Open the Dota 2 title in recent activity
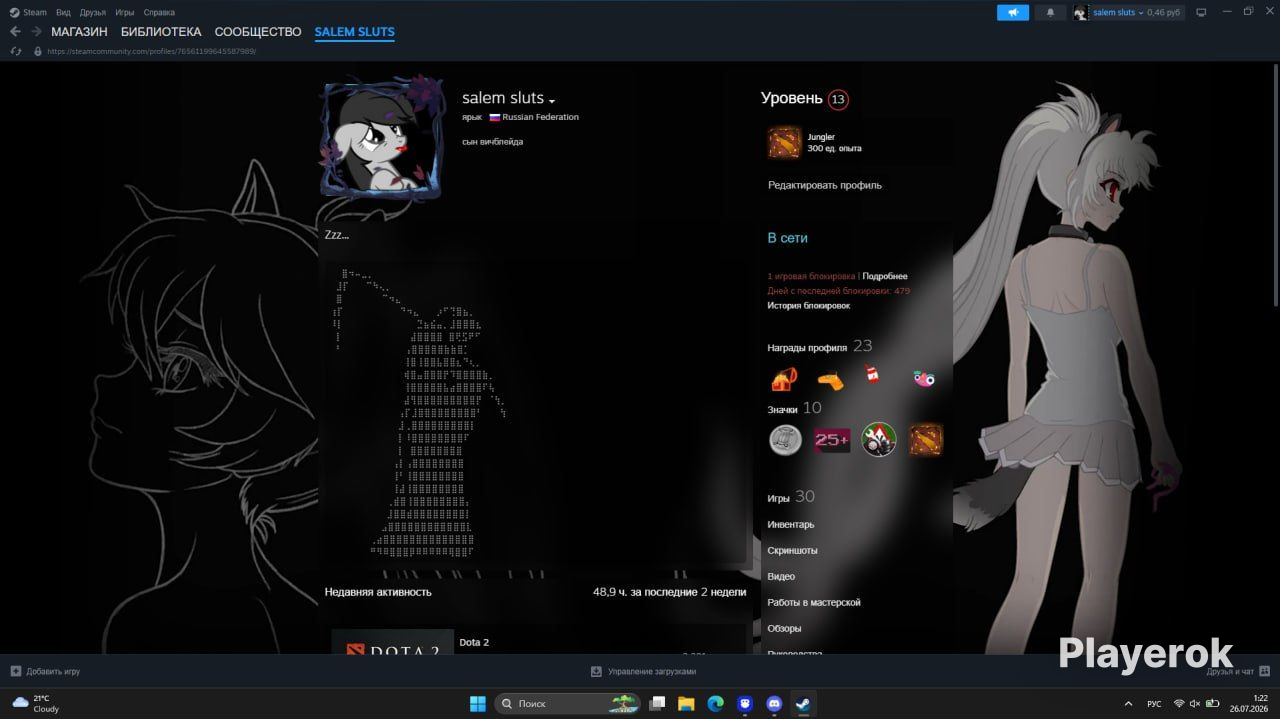Viewport: 1280px width, 719px height. coord(474,642)
